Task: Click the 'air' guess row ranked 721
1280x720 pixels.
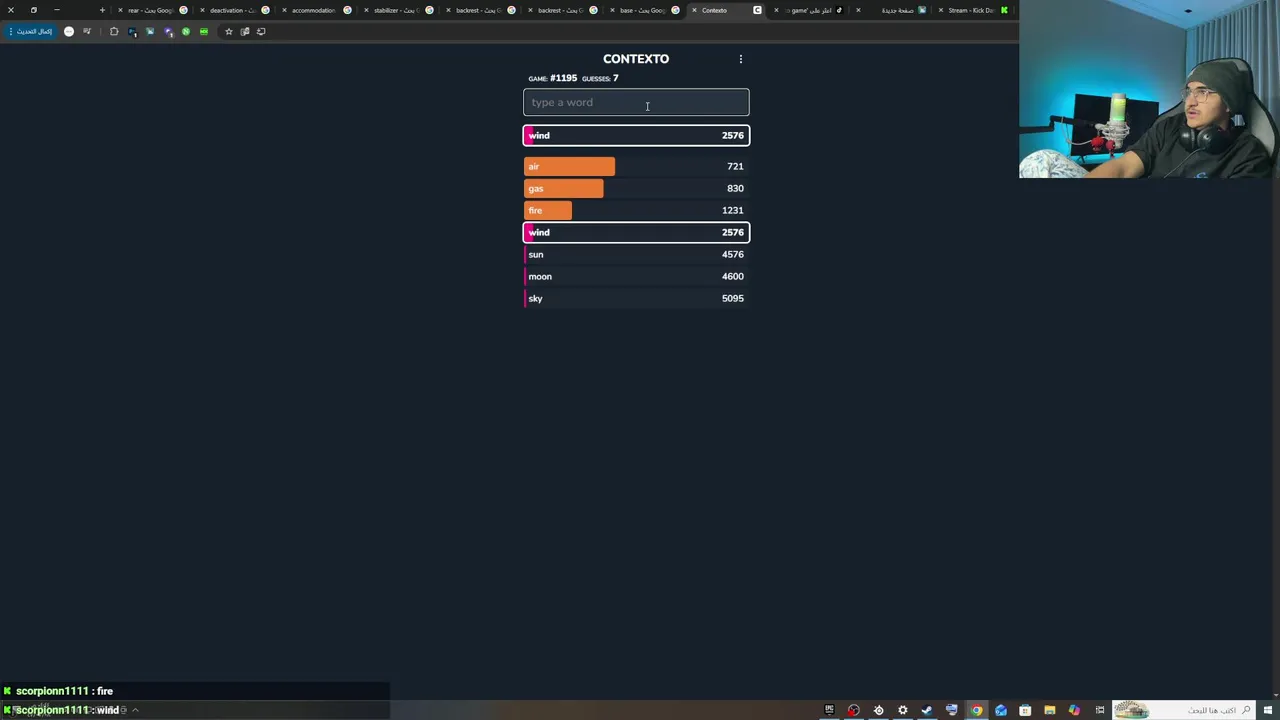Action: (636, 166)
